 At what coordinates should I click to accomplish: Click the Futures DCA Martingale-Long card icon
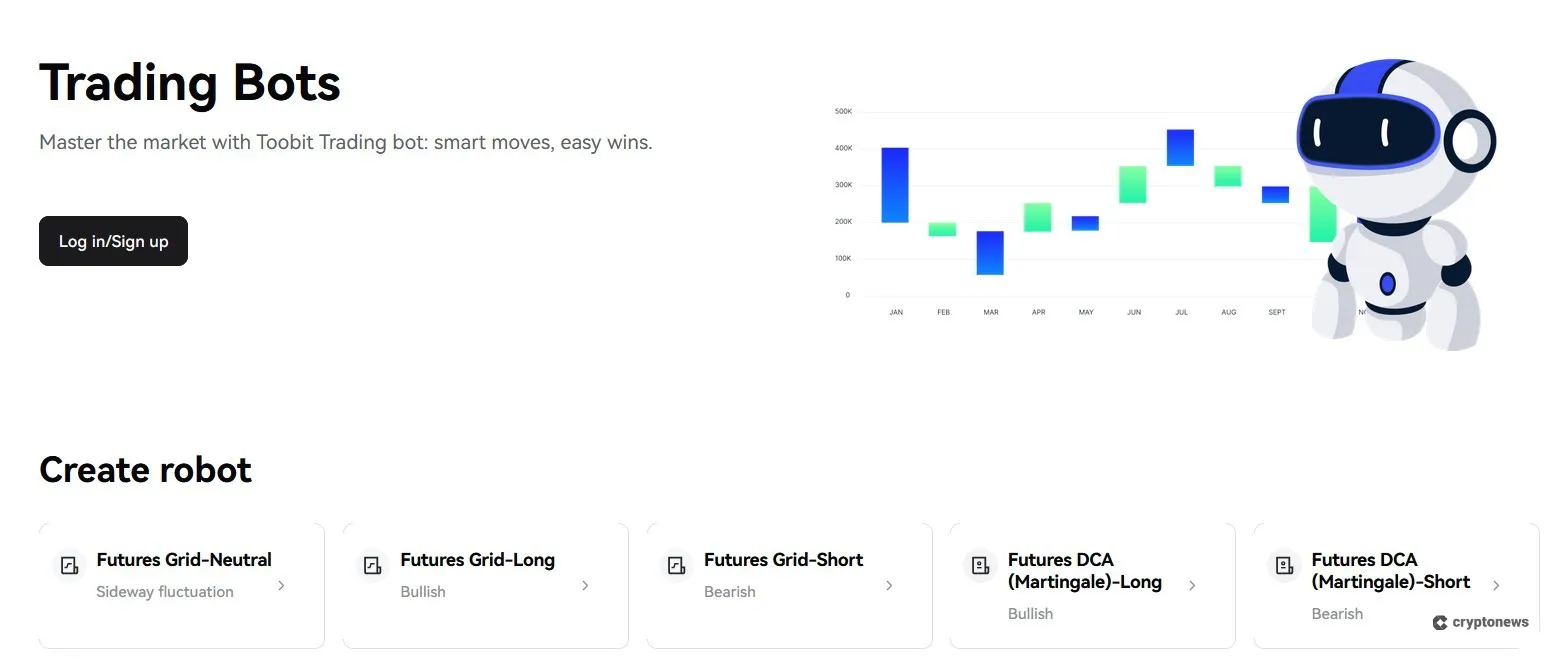click(x=980, y=566)
